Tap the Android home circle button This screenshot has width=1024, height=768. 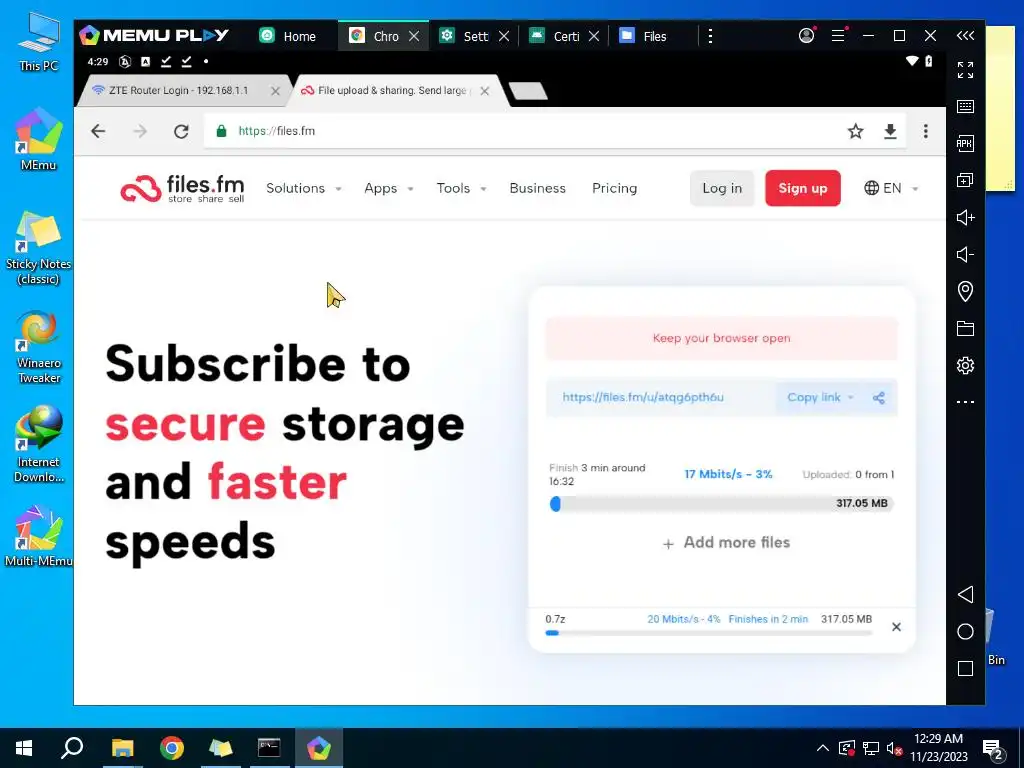point(965,632)
